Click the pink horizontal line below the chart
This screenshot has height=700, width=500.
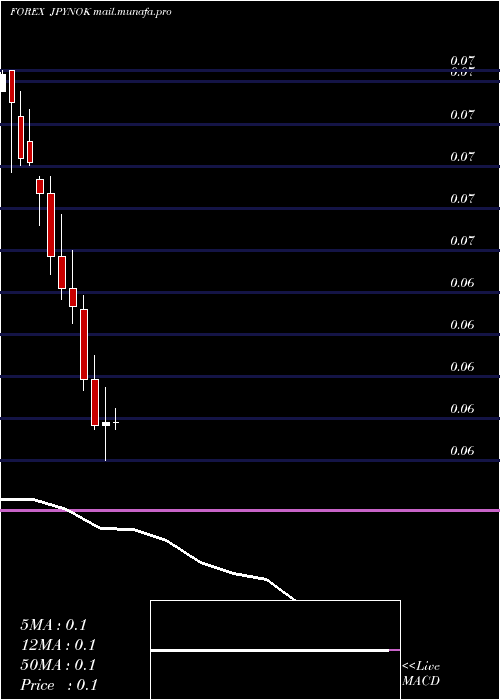250,510
